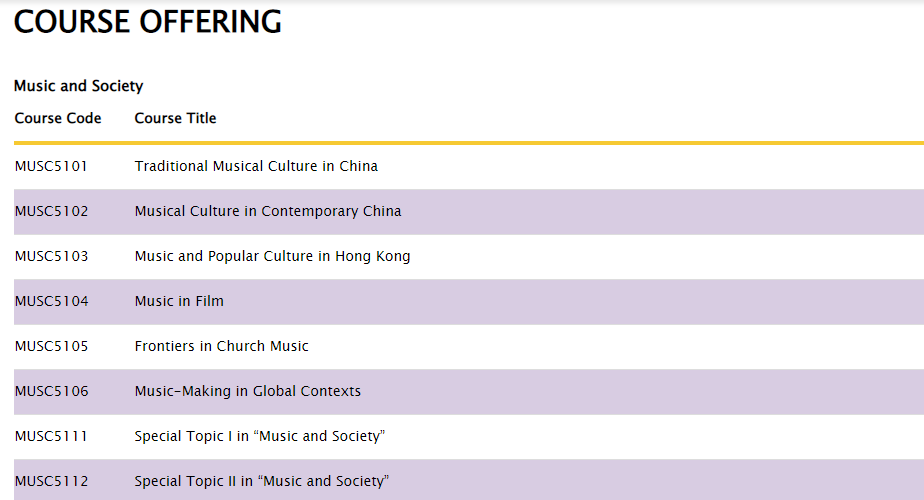Open Music-Making in Global Contexts
The width and height of the screenshot is (924, 500).
click(x=248, y=392)
